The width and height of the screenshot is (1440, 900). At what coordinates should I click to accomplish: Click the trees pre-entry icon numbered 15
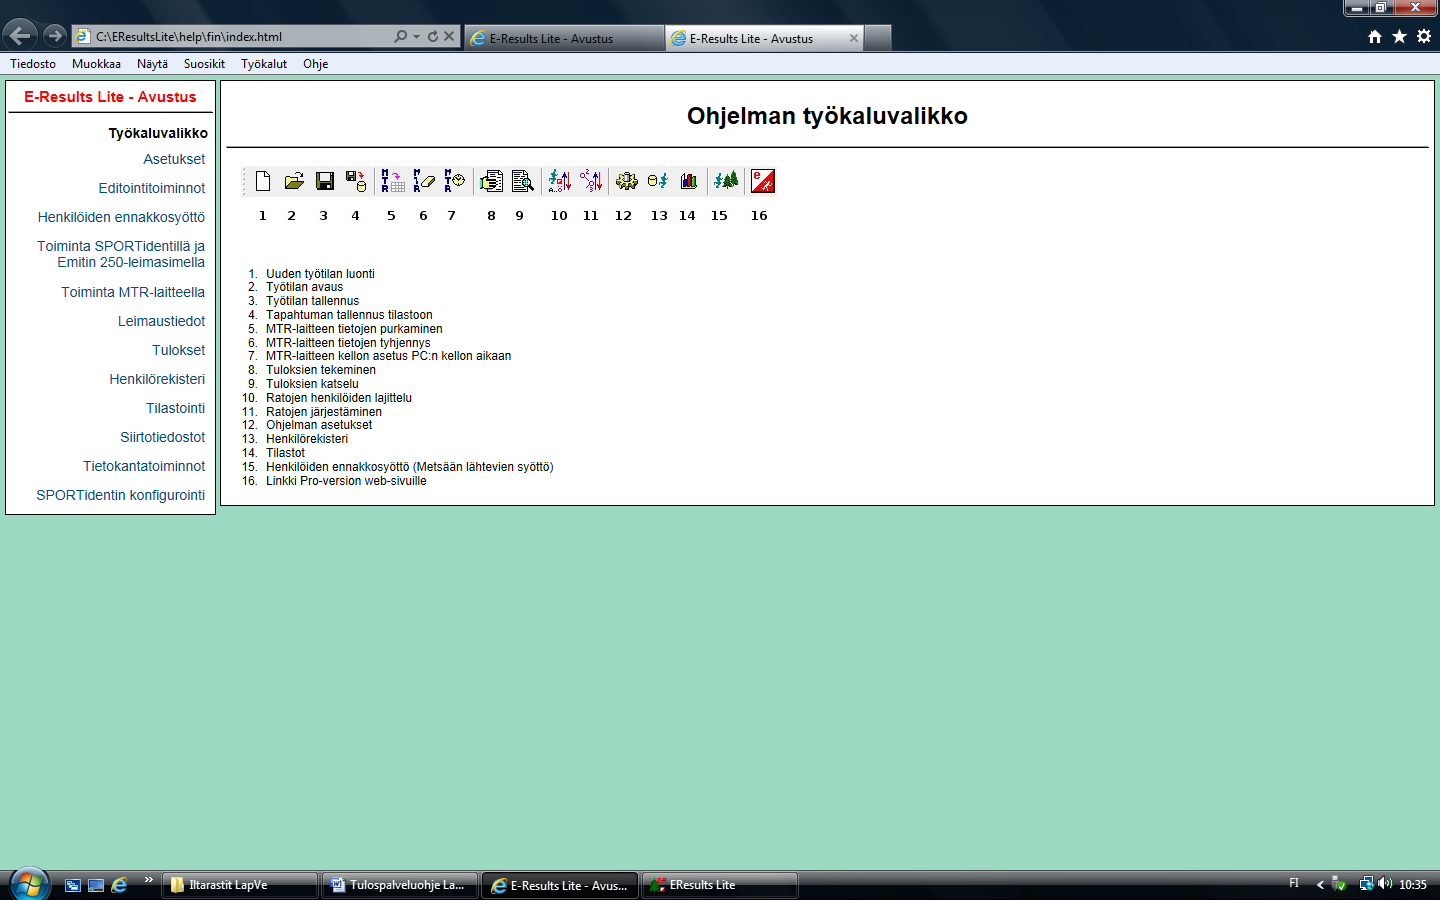click(726, 181)
